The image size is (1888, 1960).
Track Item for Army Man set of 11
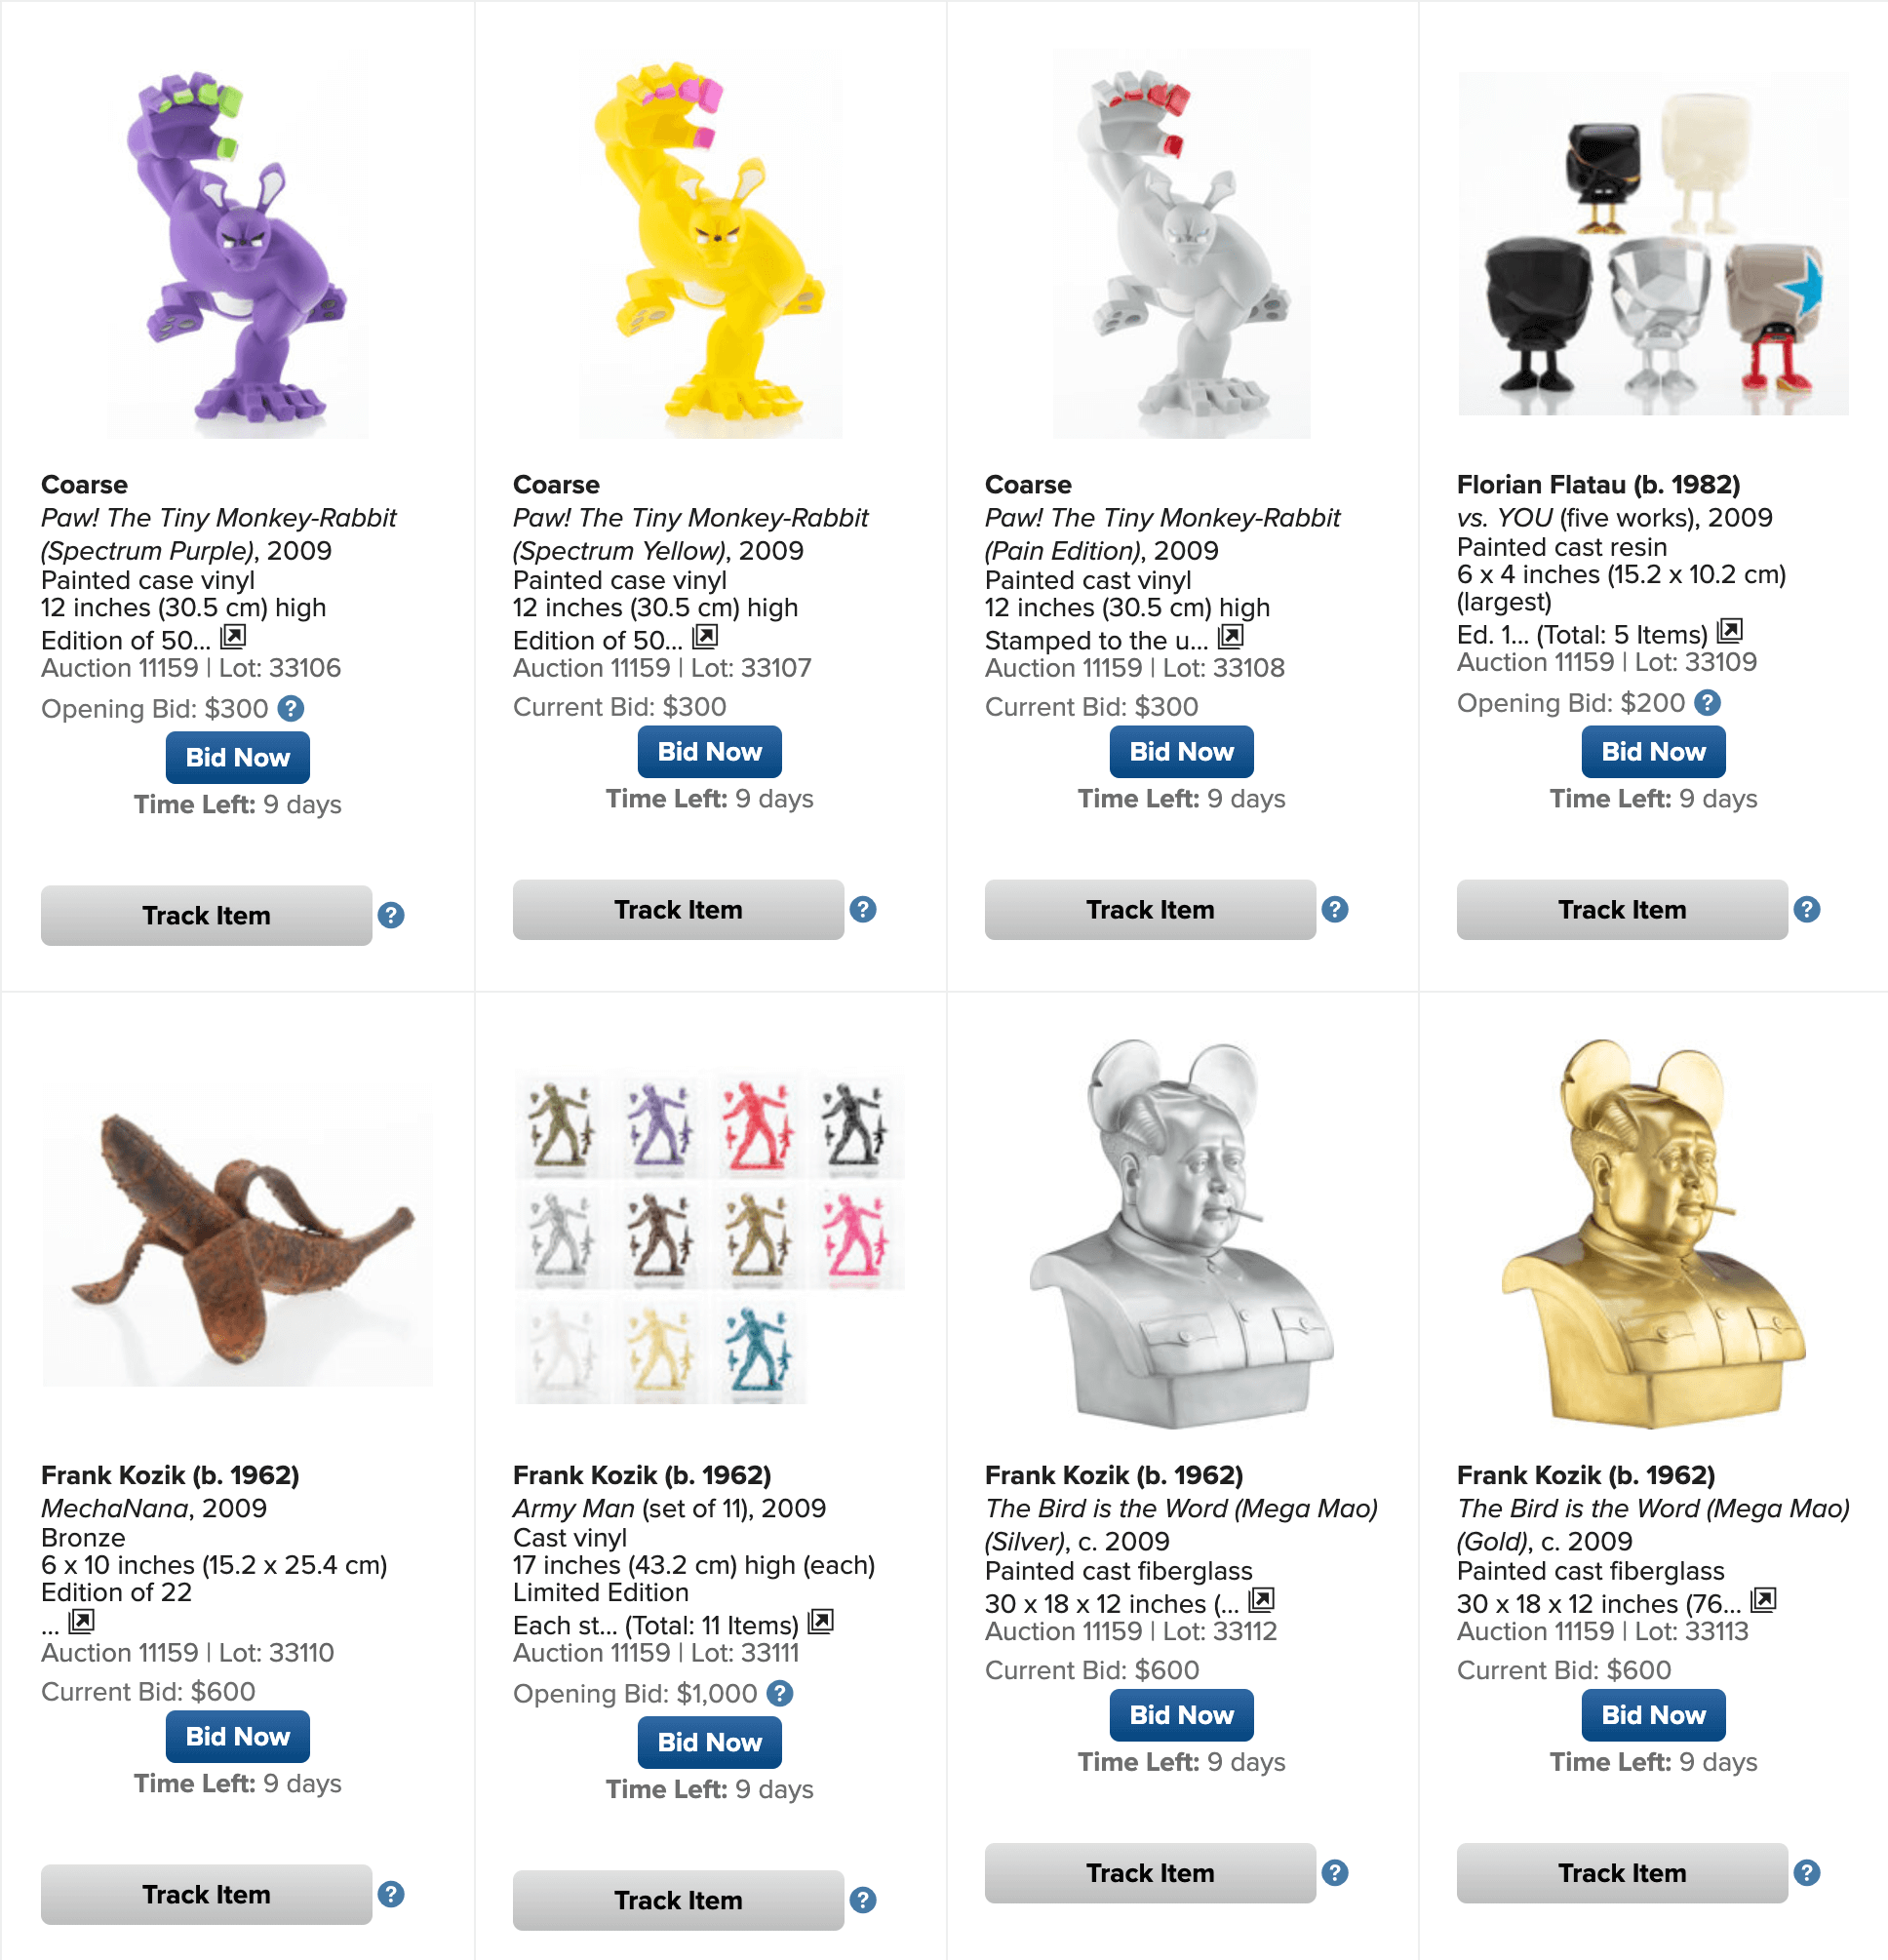point(678,1900)
